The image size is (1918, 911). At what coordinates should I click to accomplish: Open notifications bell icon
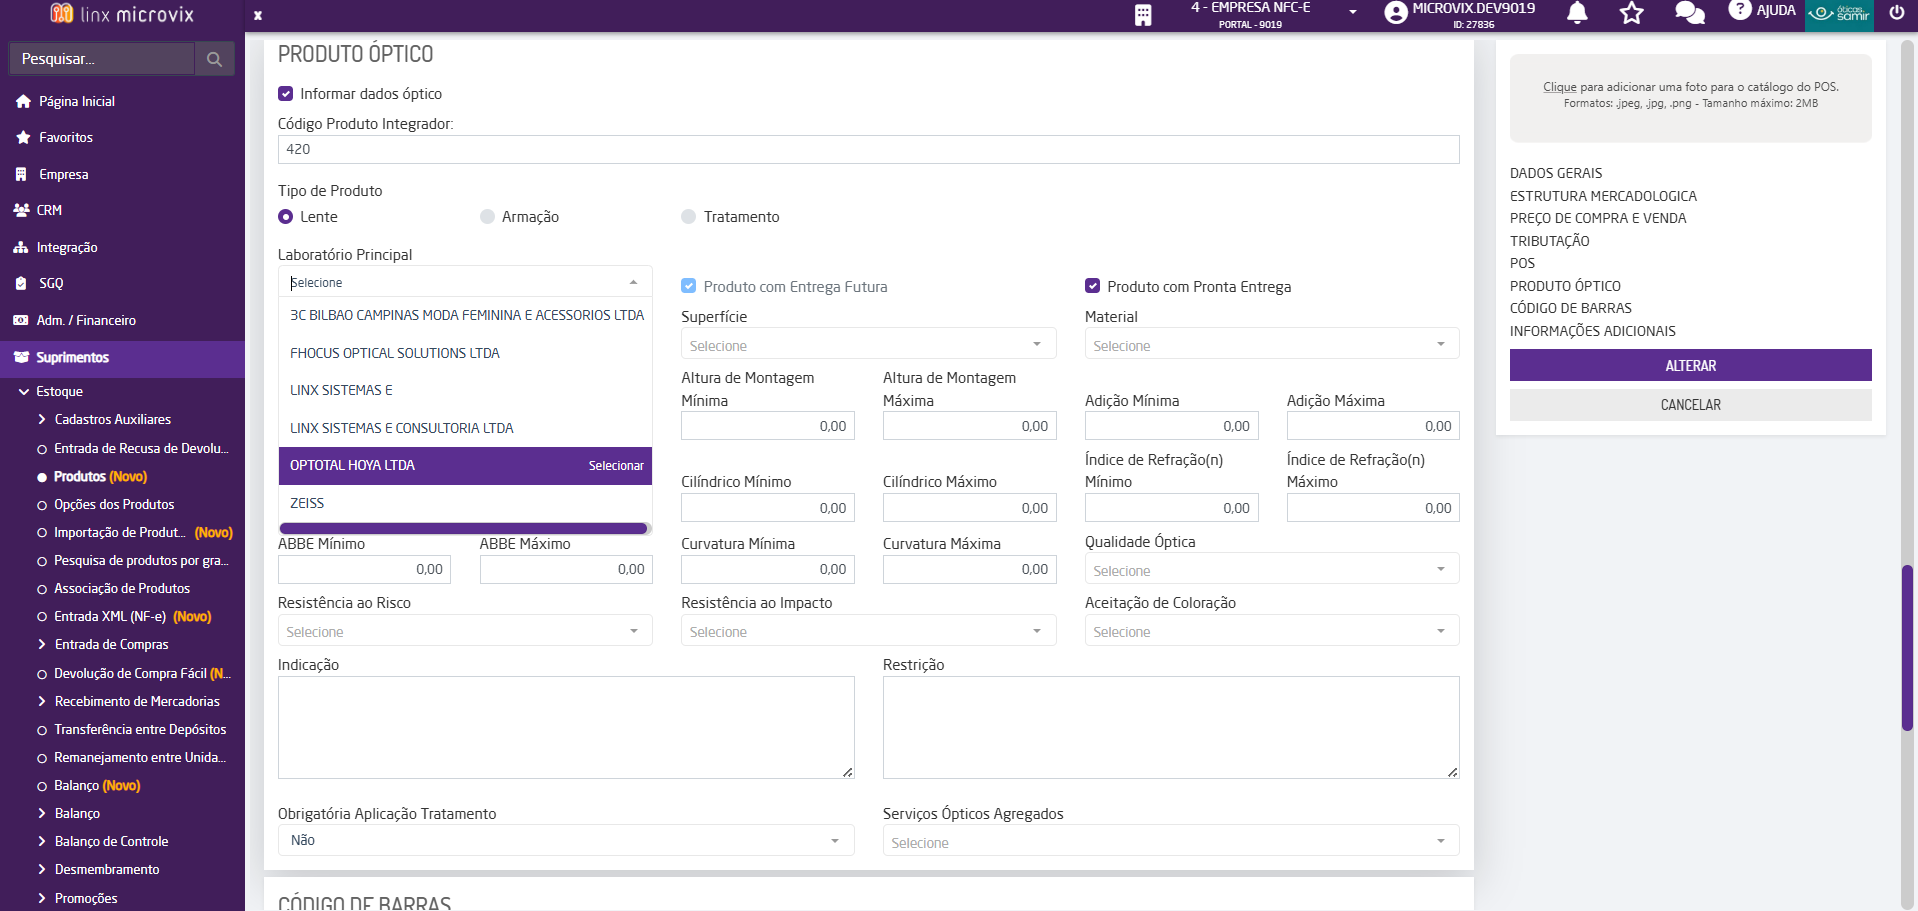click(x=1577, y=13)
